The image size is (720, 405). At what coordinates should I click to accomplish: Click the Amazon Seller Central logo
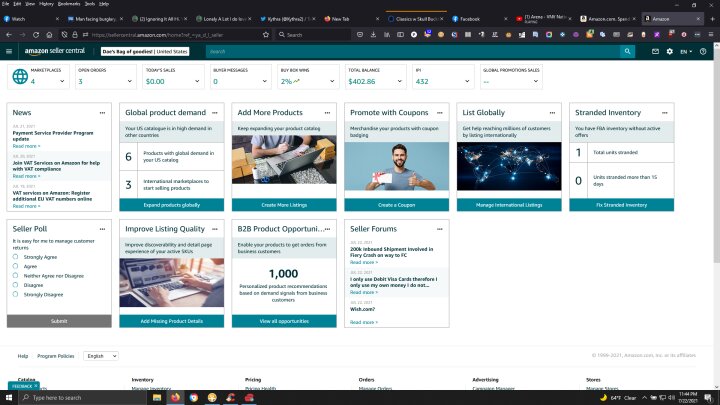55,51
